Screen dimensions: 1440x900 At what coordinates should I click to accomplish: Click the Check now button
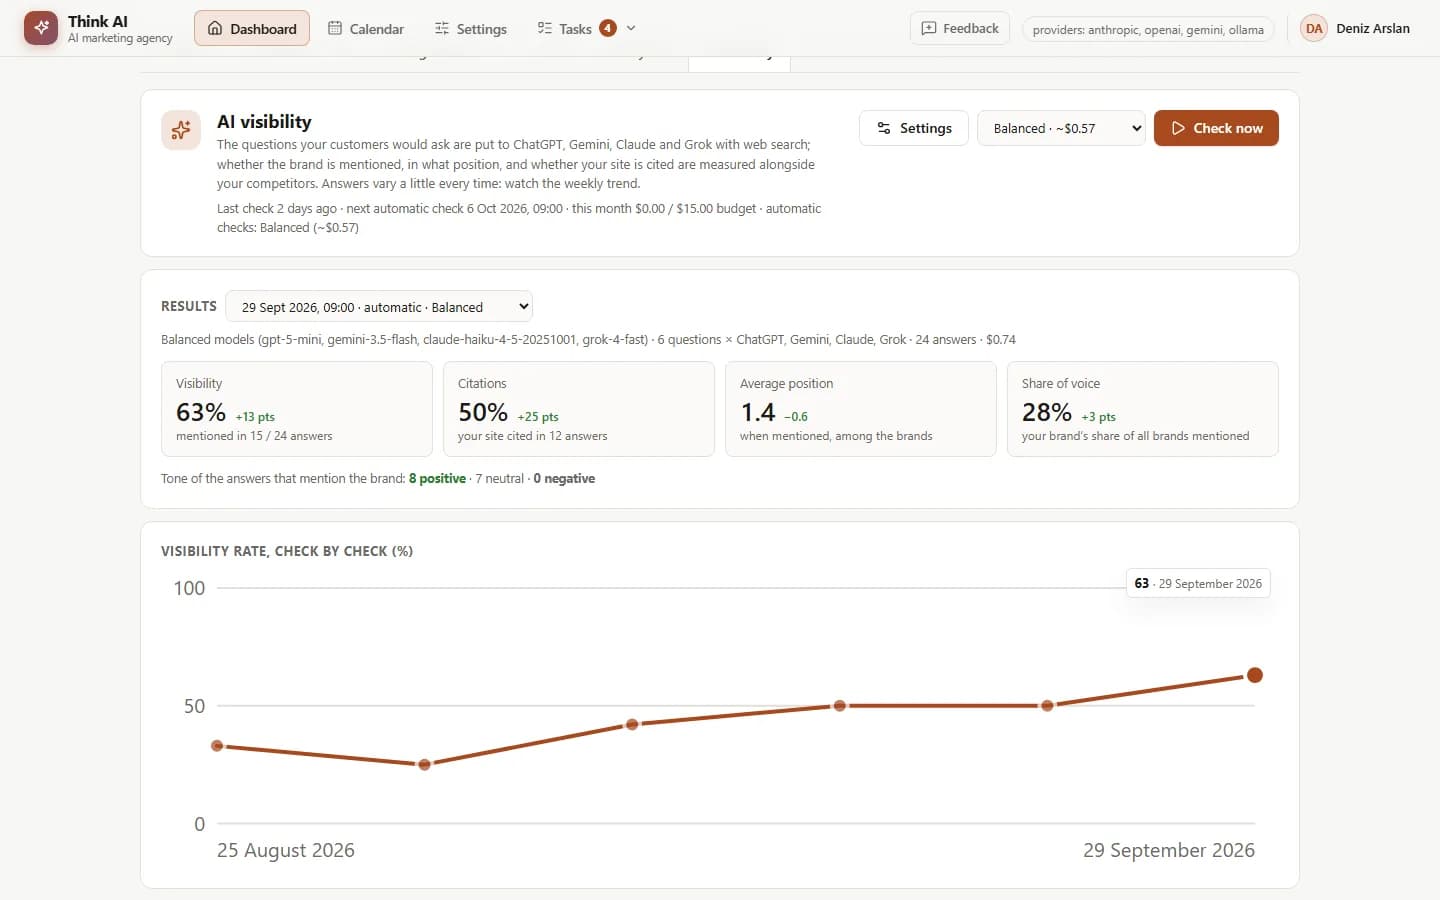(1216, 128)
